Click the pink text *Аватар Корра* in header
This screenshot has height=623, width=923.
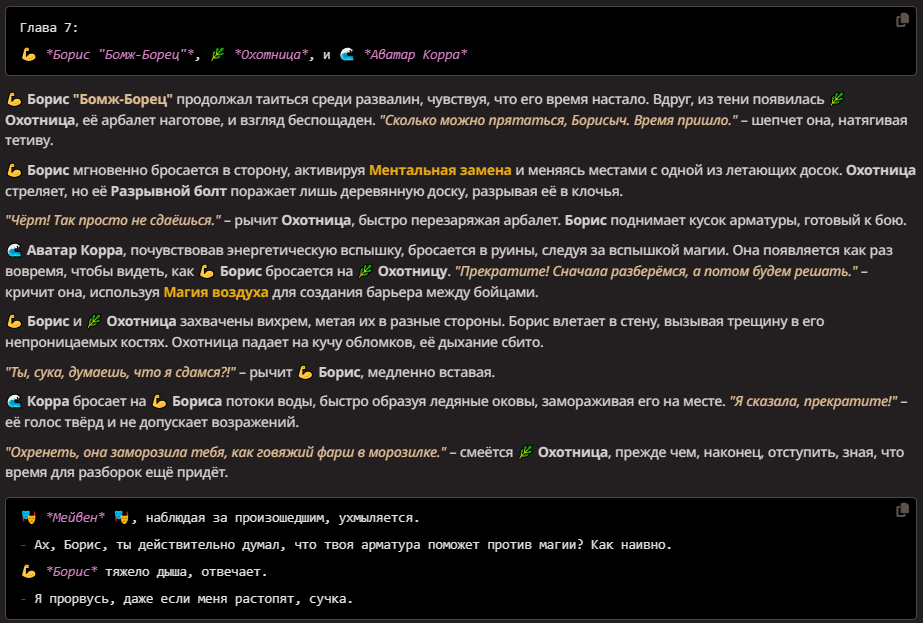(415, 55)
